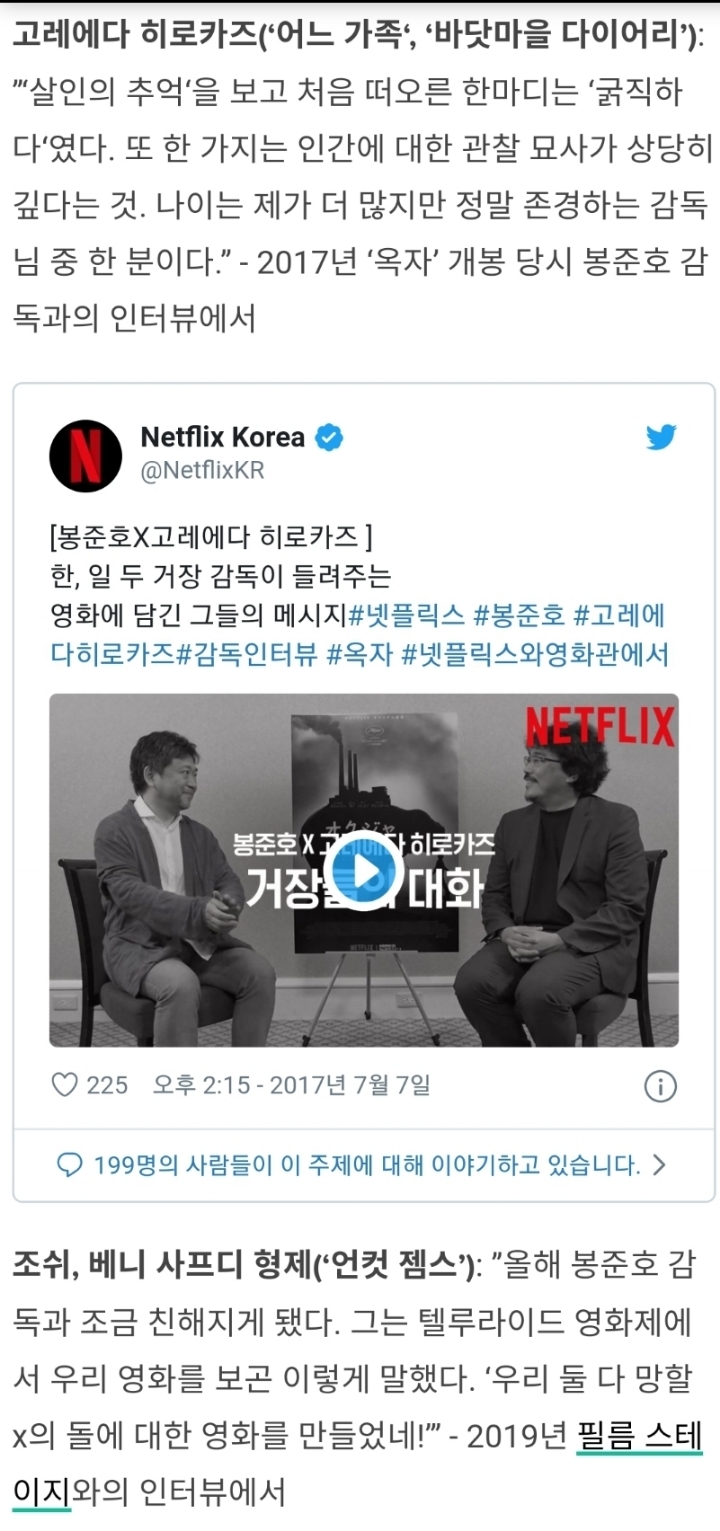
Task: Open tweet info circle icon
Action: 660,1086
